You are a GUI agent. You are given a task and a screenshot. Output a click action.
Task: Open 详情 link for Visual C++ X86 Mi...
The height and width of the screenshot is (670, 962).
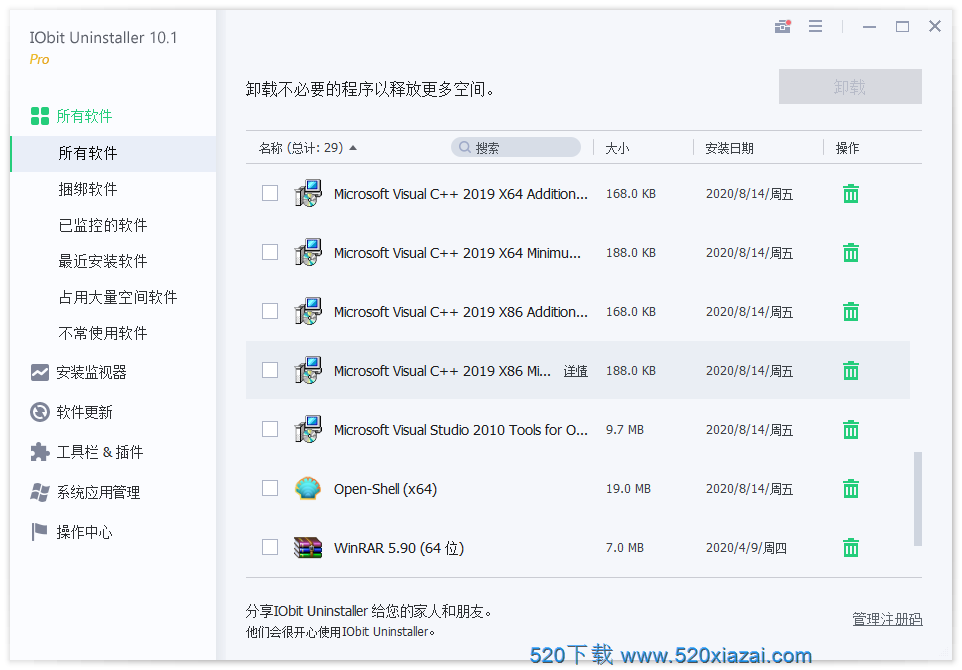pos(575,371)
